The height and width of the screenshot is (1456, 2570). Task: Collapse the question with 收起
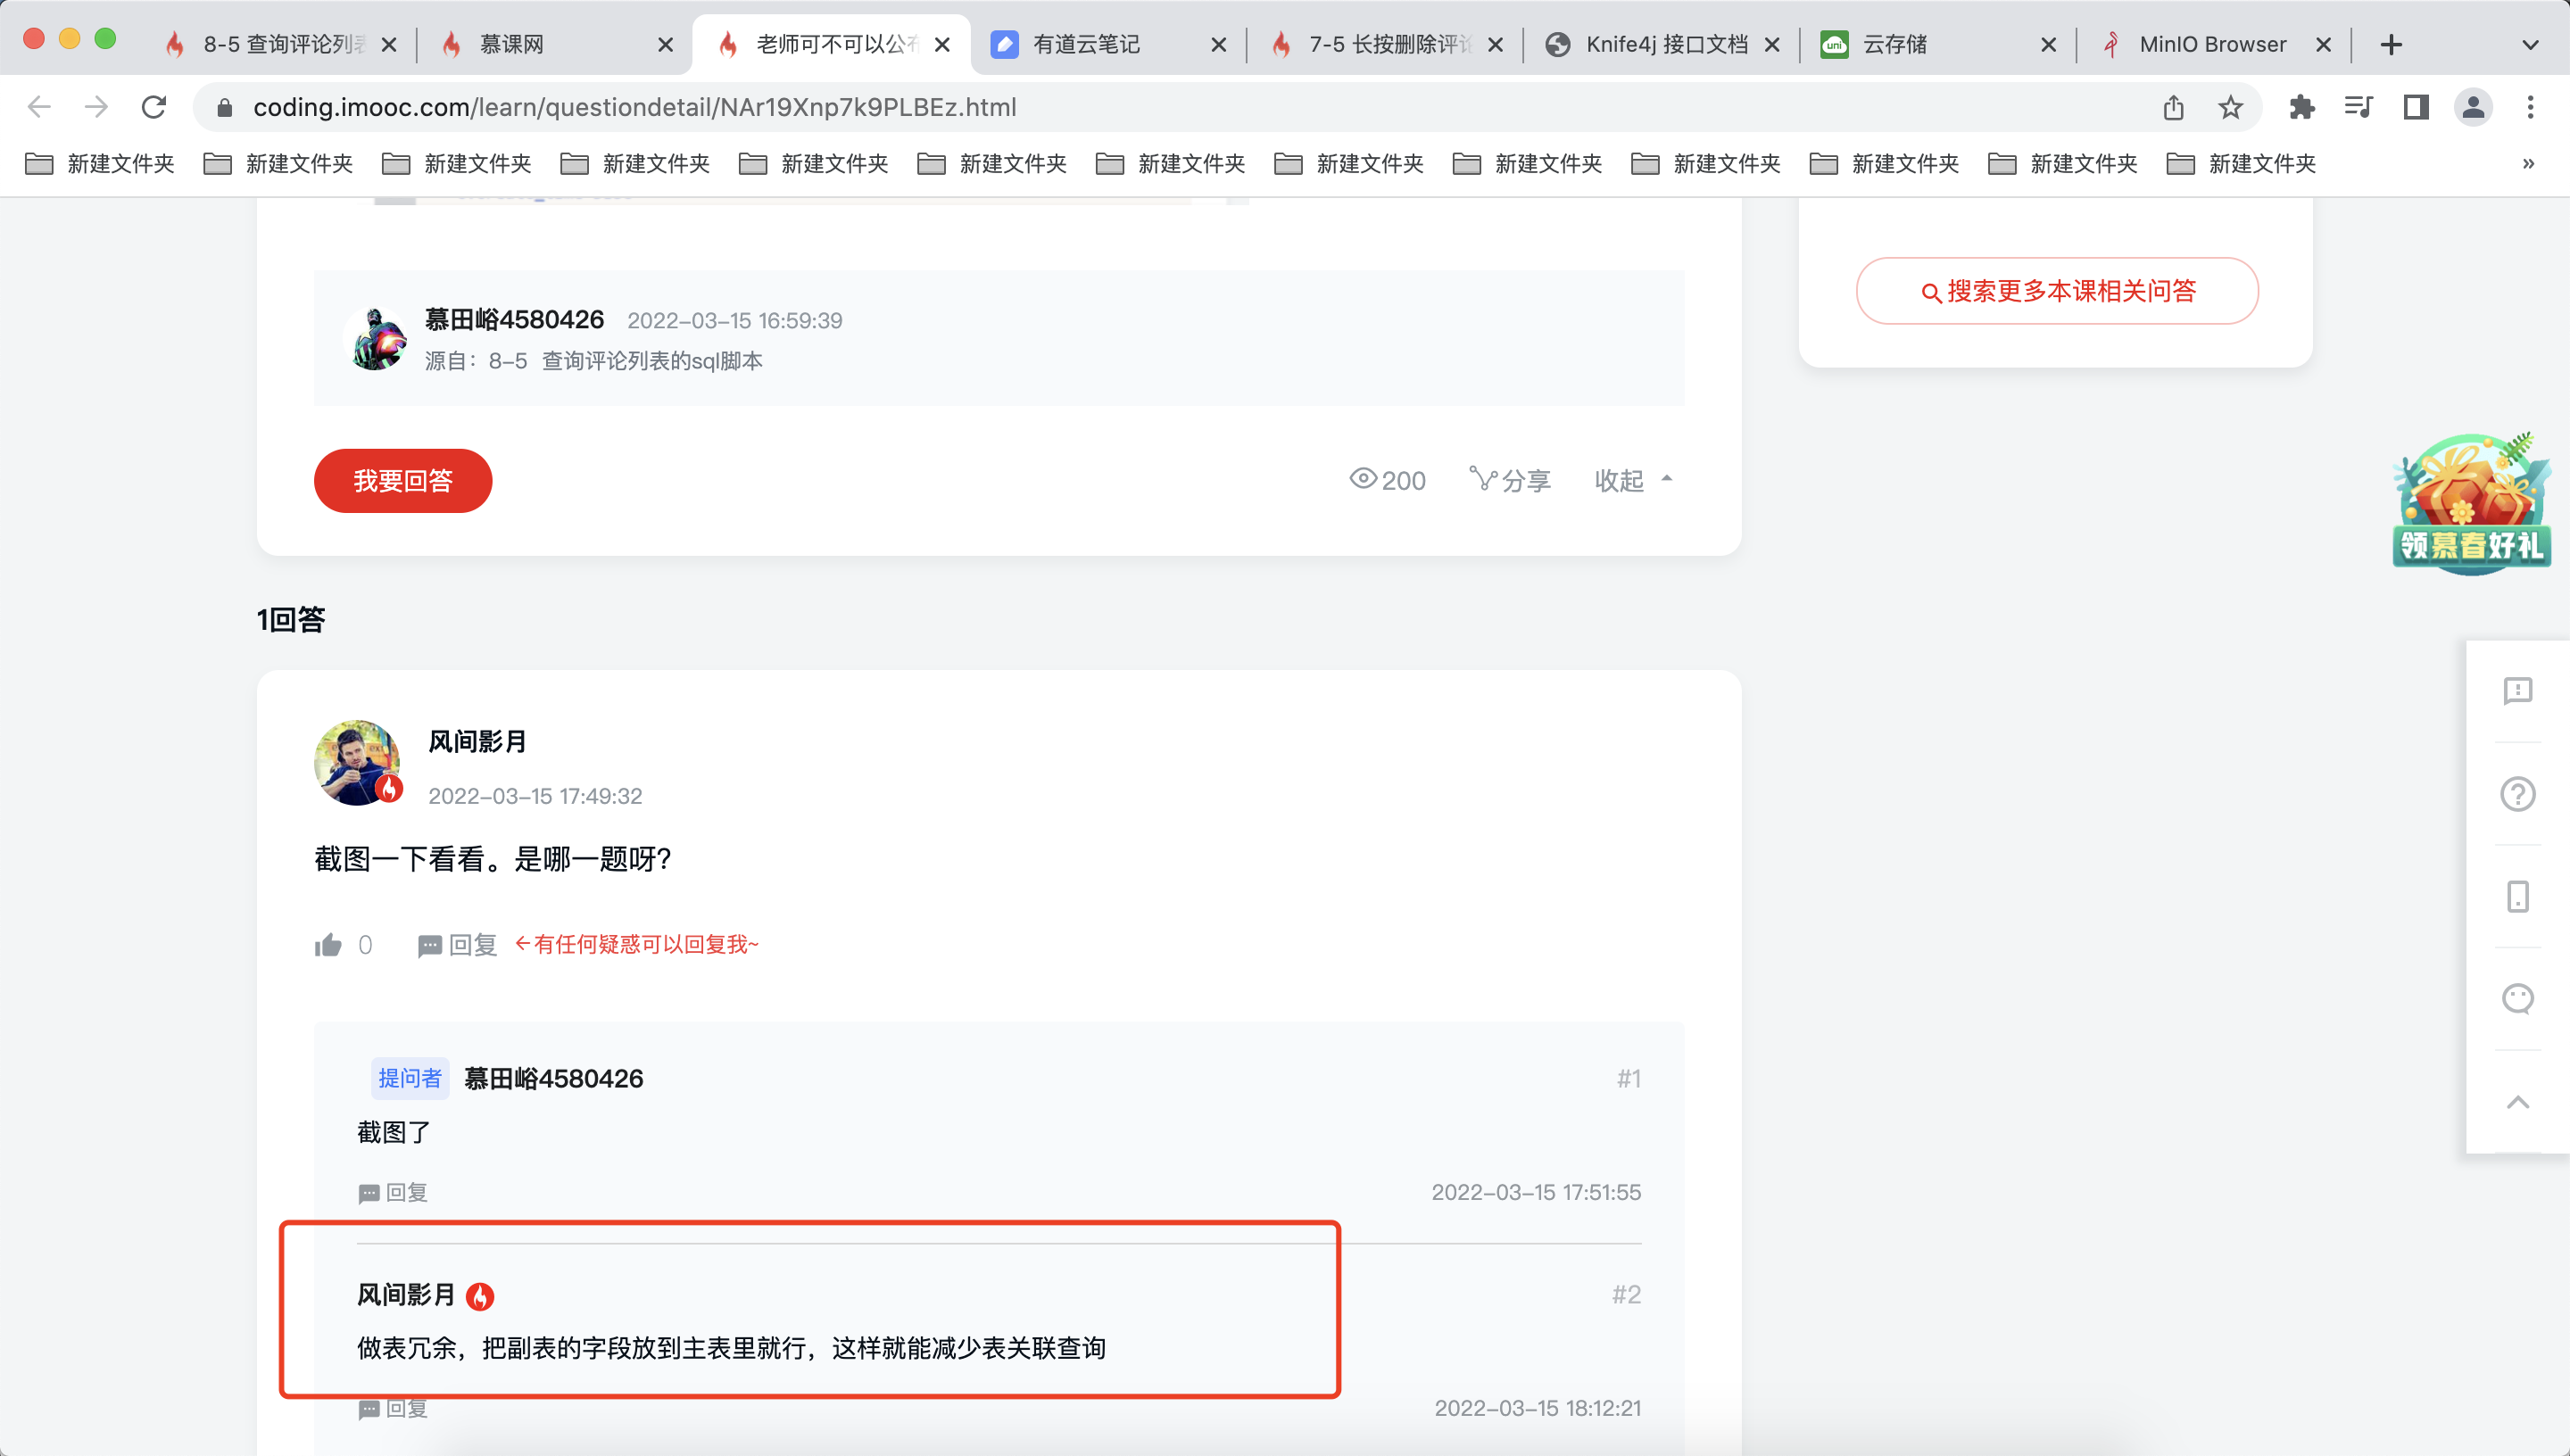1632,481
